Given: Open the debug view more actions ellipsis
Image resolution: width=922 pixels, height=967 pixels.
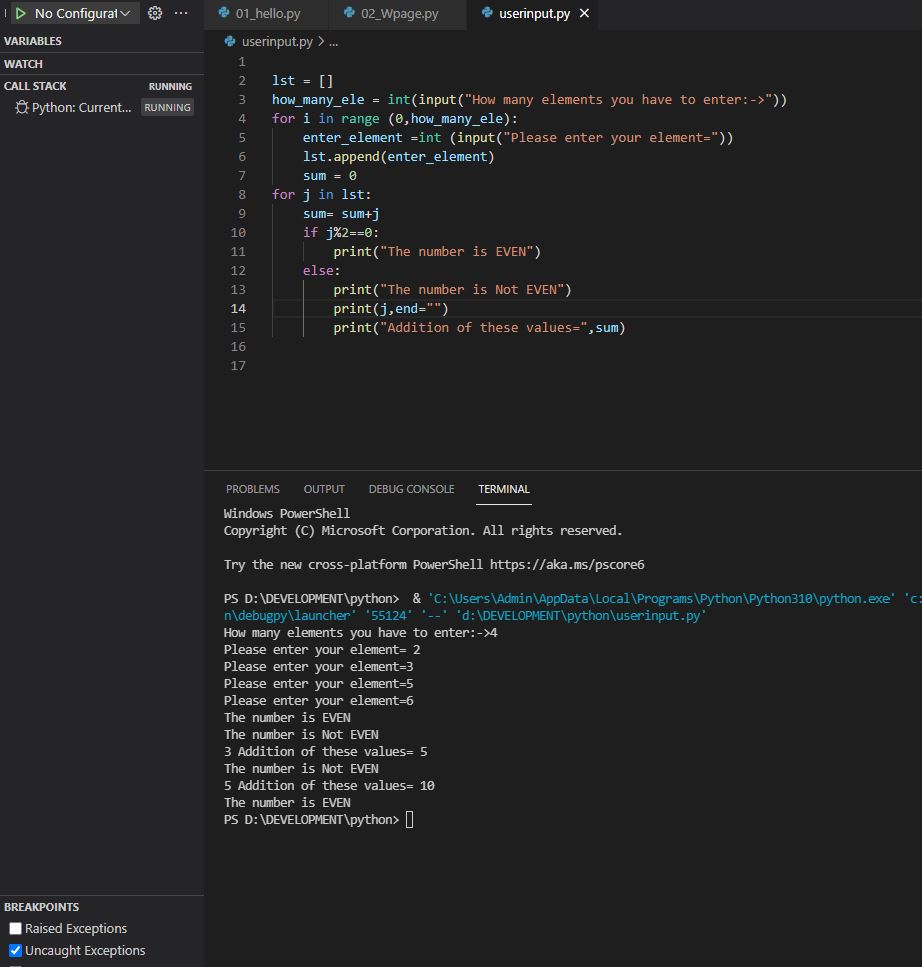Looking at the screenshot, I should click(x=181, y=14).
